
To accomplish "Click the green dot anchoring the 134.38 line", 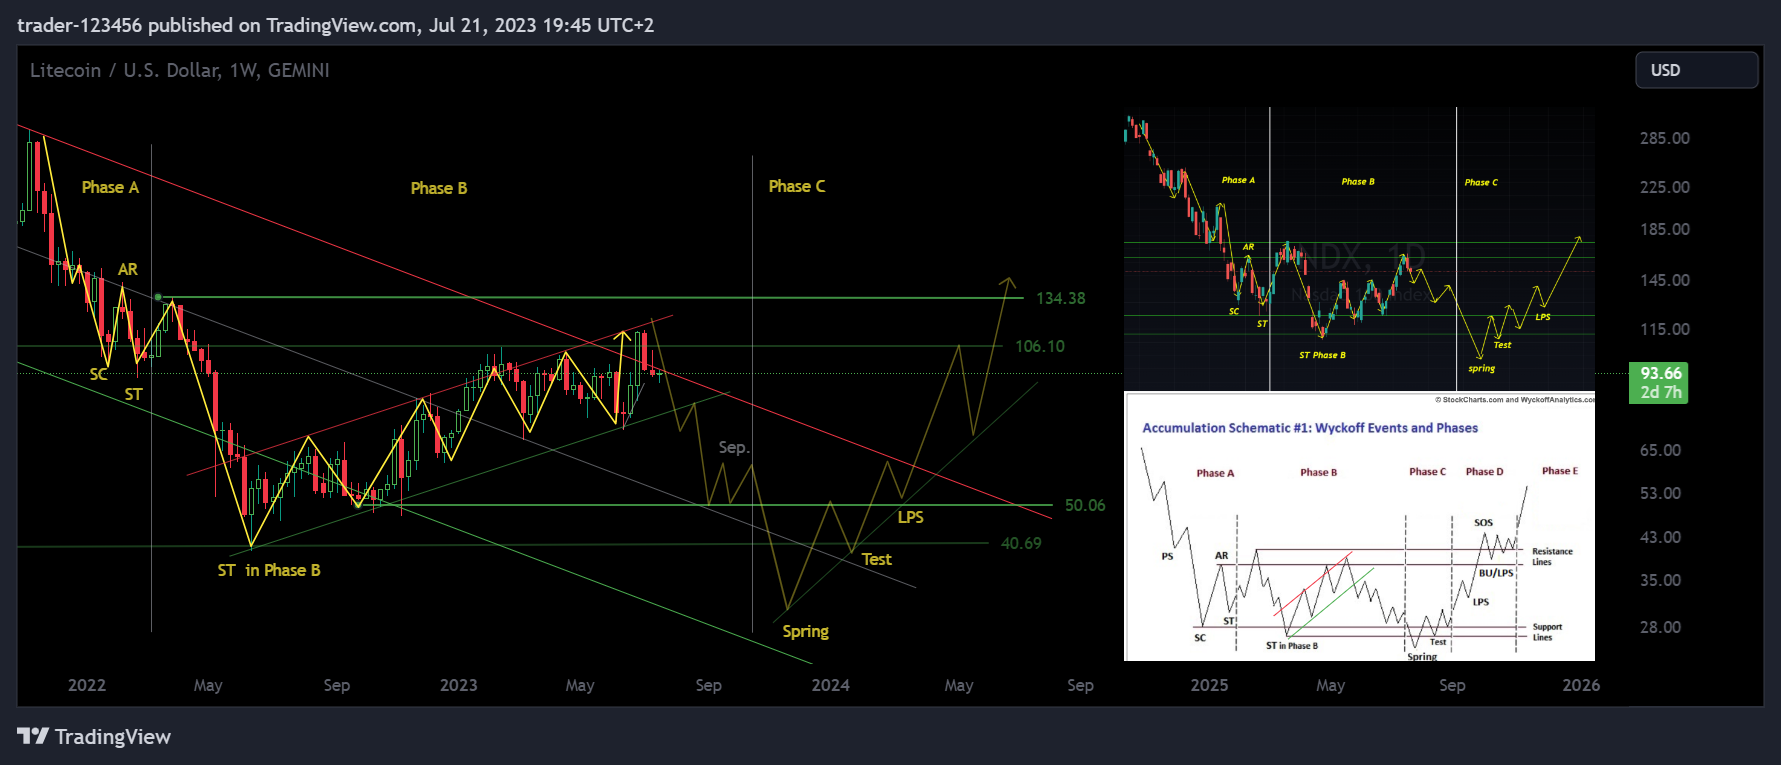I will (158, 297).
